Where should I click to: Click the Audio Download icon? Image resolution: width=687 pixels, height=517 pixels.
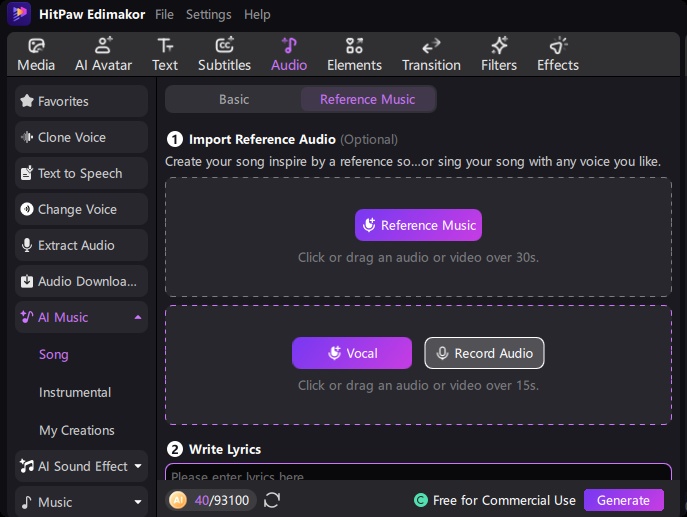(27, 281)
